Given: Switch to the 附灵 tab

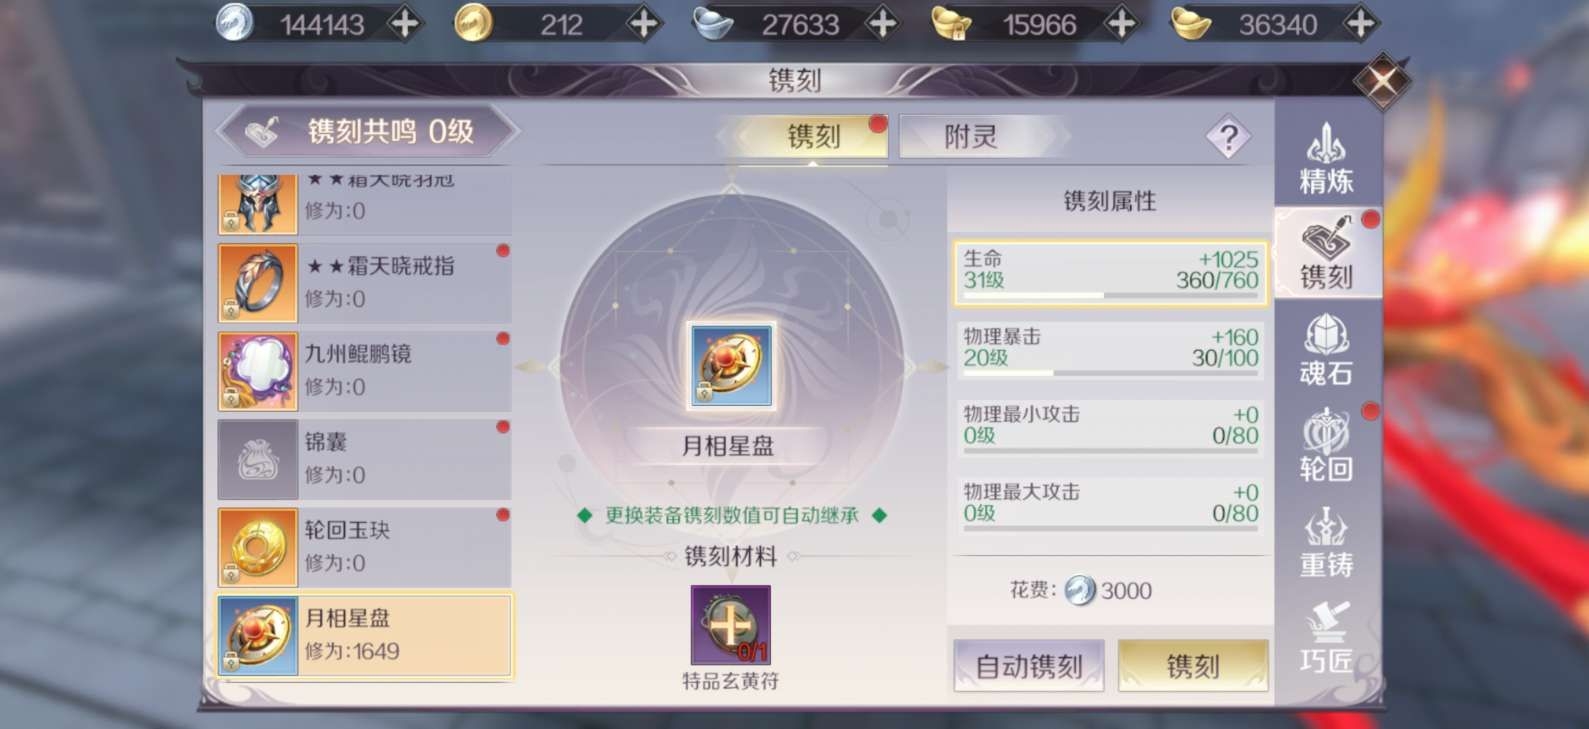Looking at the screenshot, I should pos(972,137).
